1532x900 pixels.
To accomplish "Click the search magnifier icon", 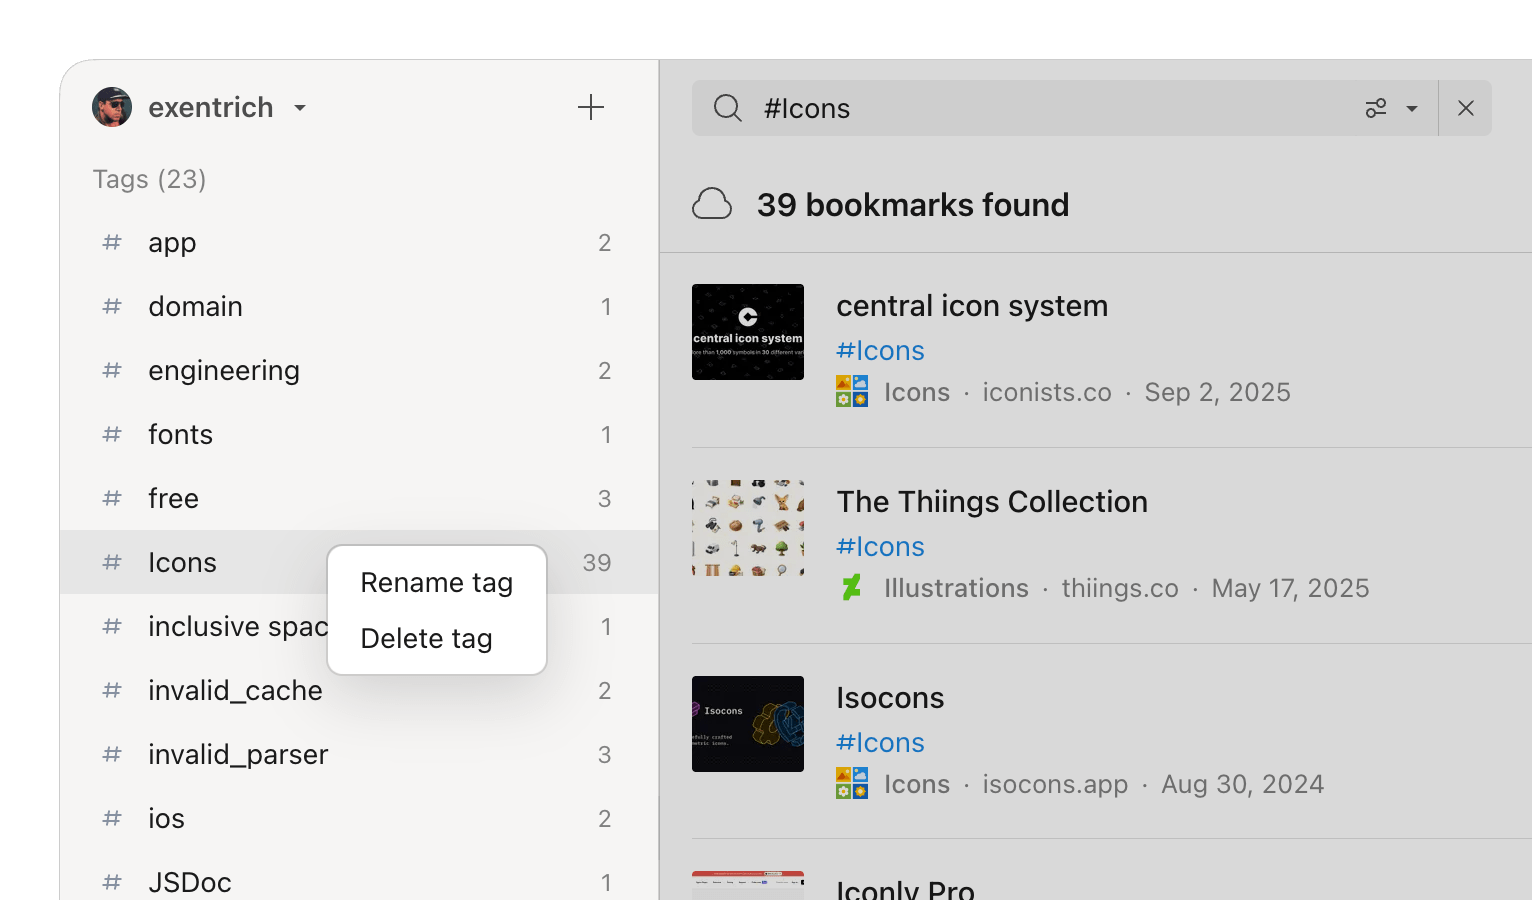I will [728, 108].
